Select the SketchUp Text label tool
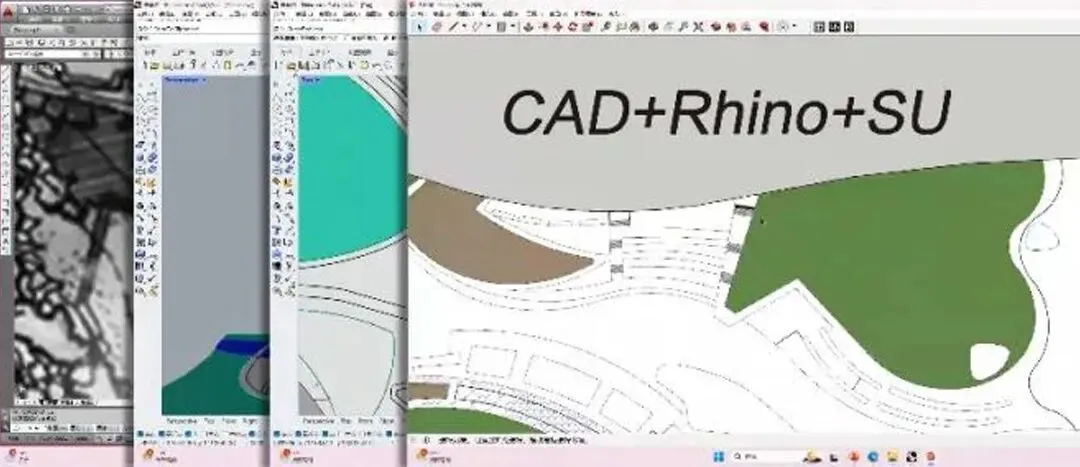Screen dimensions: 1080x467 621,27
